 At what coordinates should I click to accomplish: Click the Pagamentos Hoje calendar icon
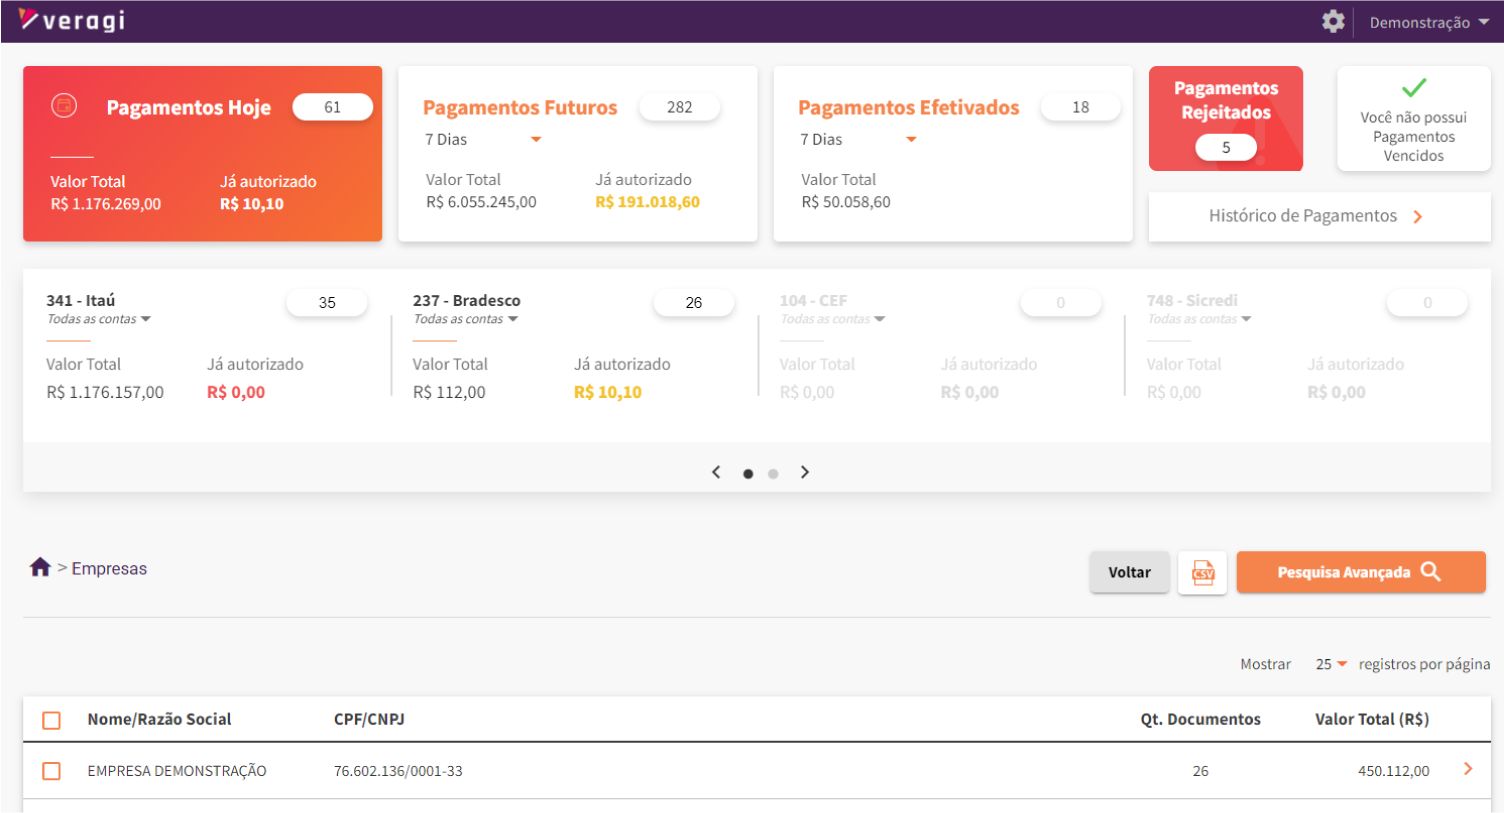pos(64,105)
